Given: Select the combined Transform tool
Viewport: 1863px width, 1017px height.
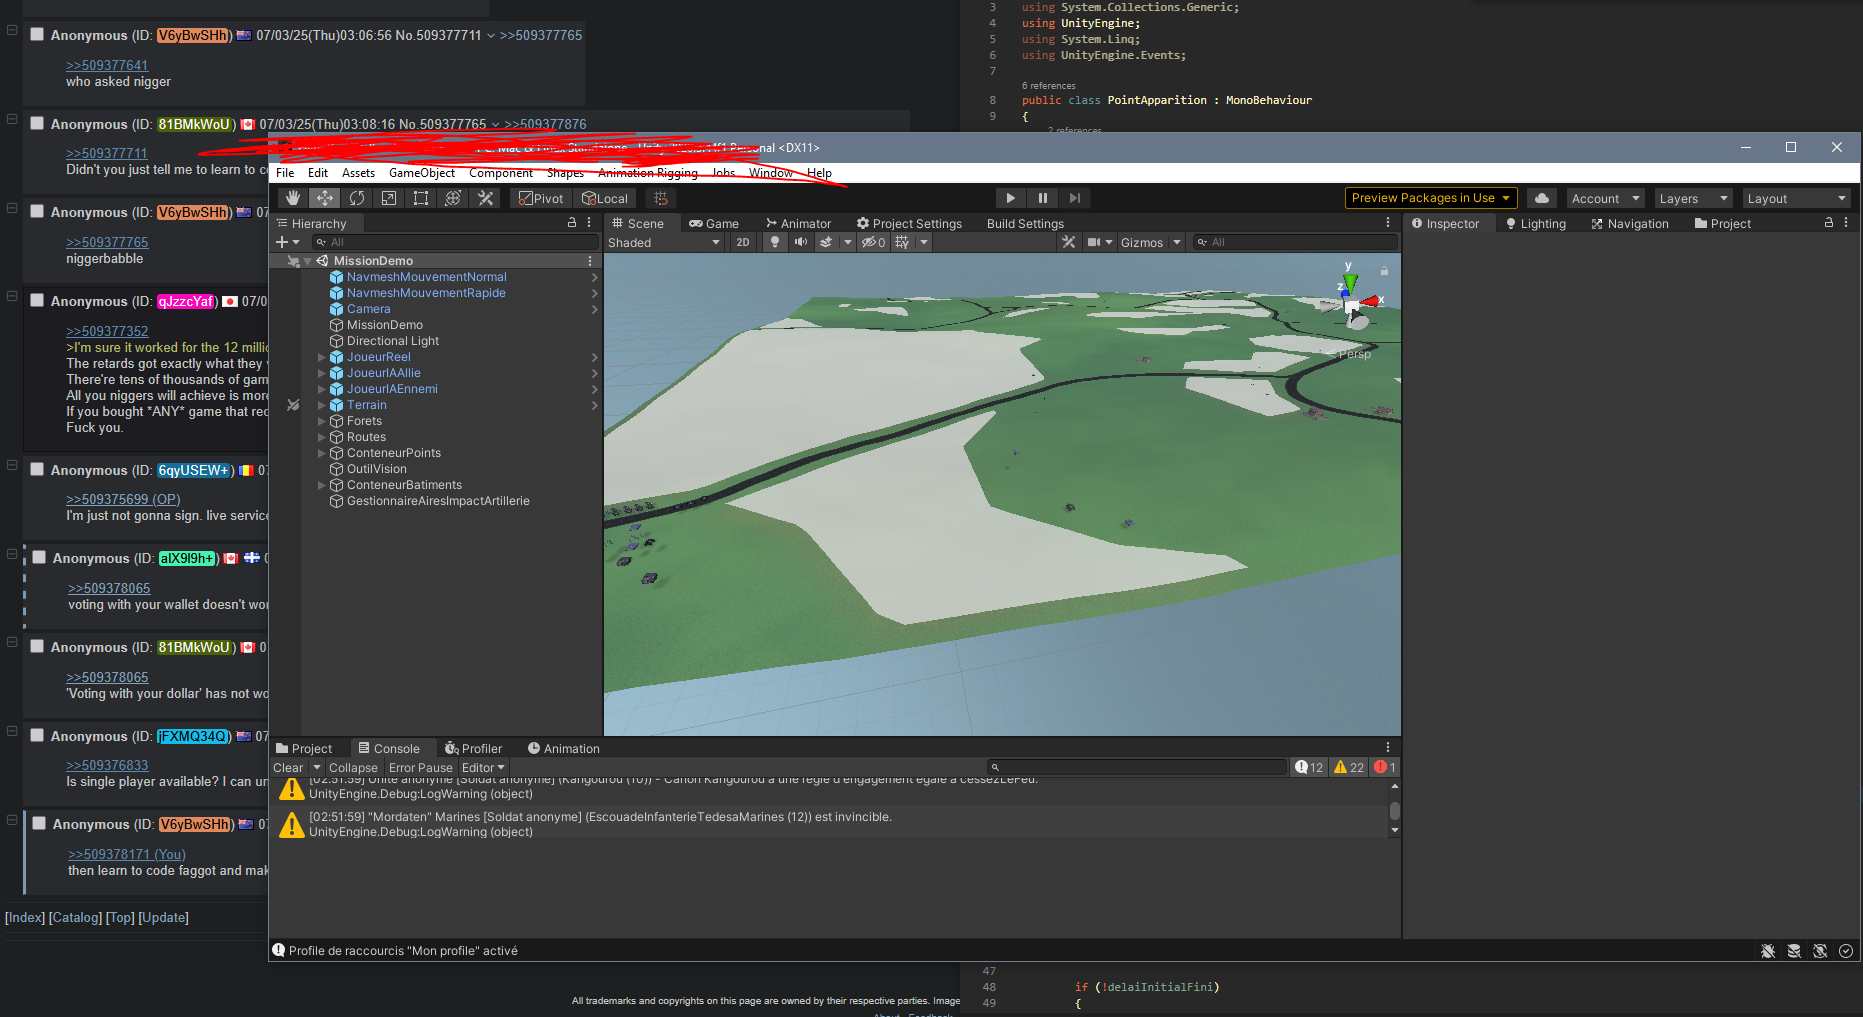Looking at the screenshot, I should click(453, 198).
